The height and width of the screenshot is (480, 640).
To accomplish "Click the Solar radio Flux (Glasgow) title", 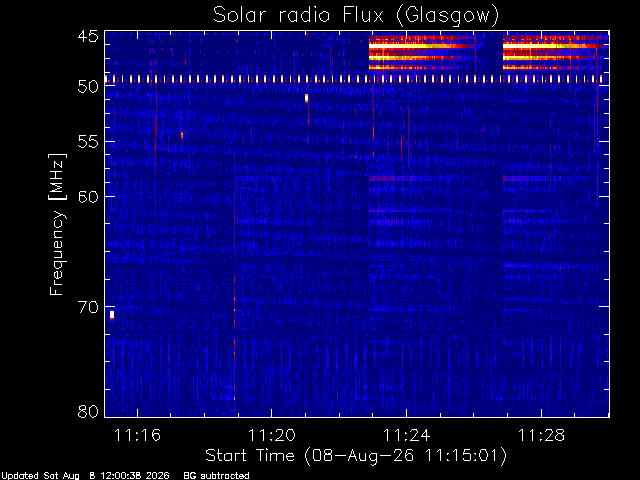I will coord(356,16).
